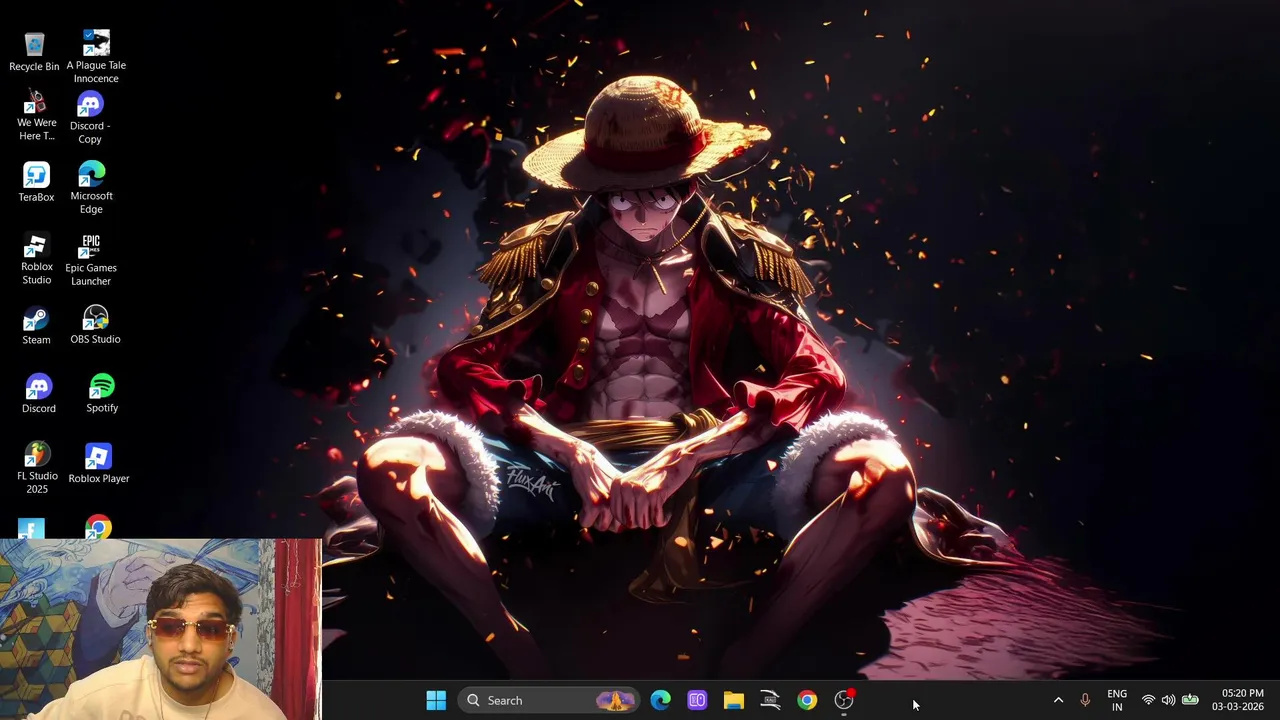The width and height of the screenshot is (1280, 720).
Task: Switch the ENG IN input language
Action: click(1117, 700)
